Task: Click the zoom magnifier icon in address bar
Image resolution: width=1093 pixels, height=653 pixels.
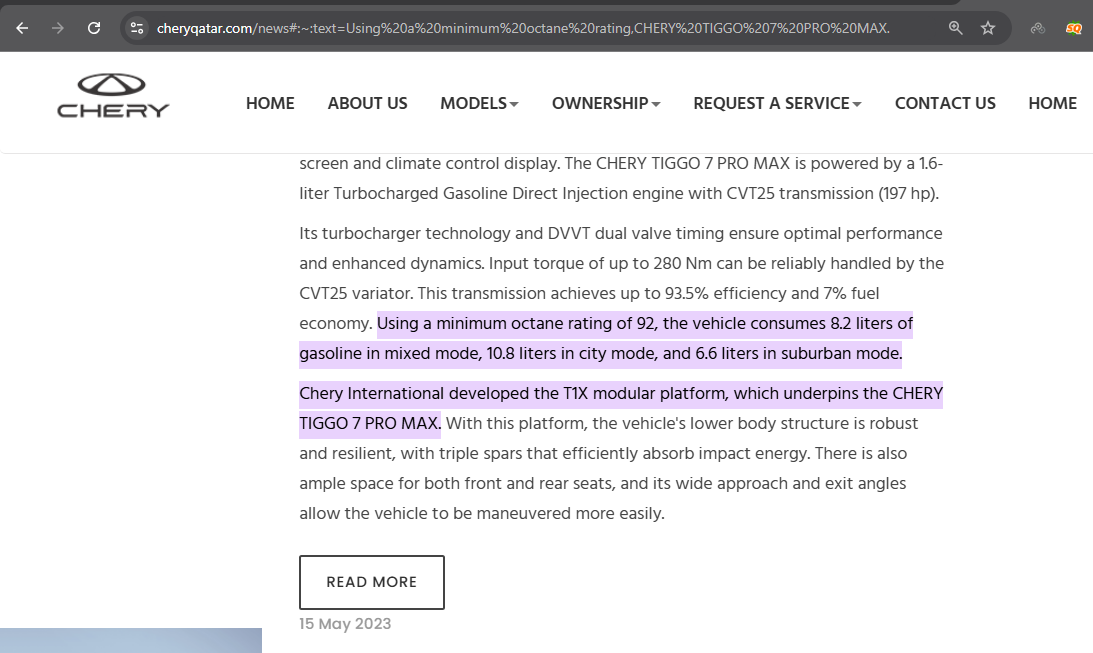Action: (956, 28)
